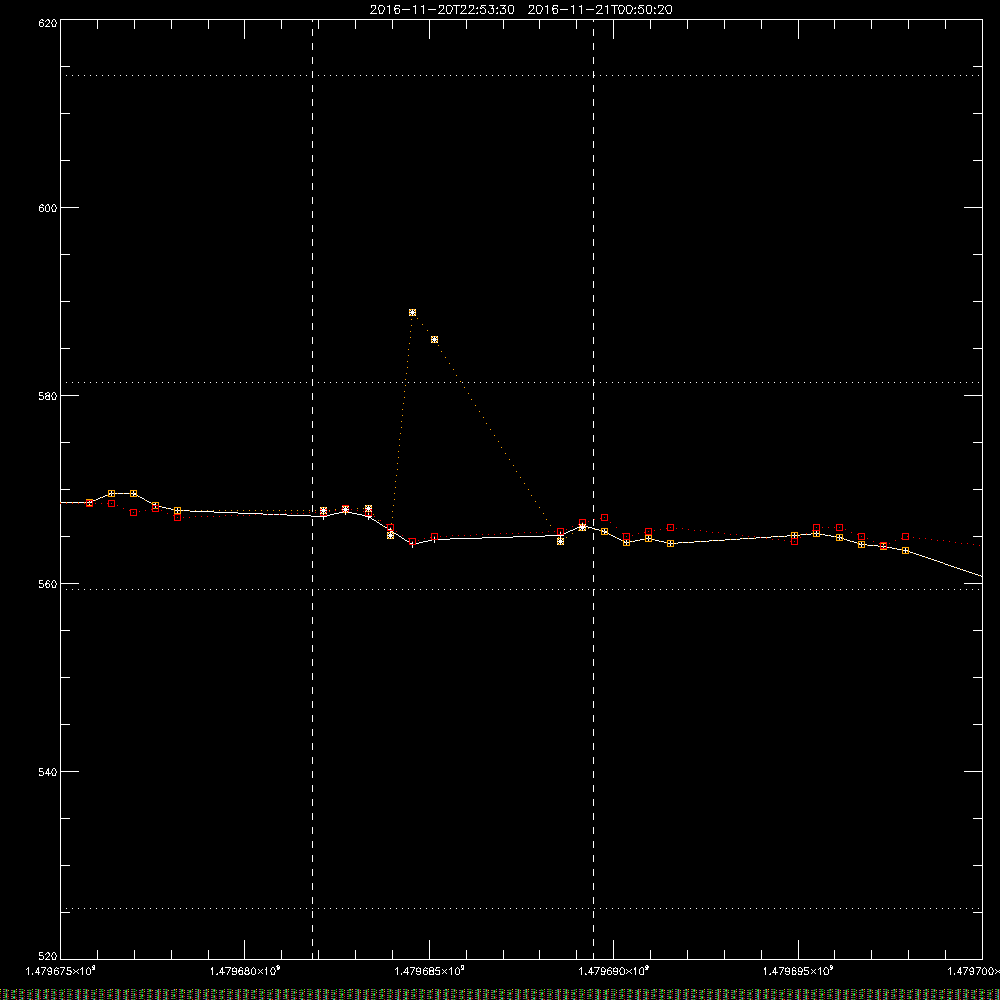Click the x-axis label 1.479695×10⁹
The height and width of the screenshot is (1000, 1000).
[798, 971]
